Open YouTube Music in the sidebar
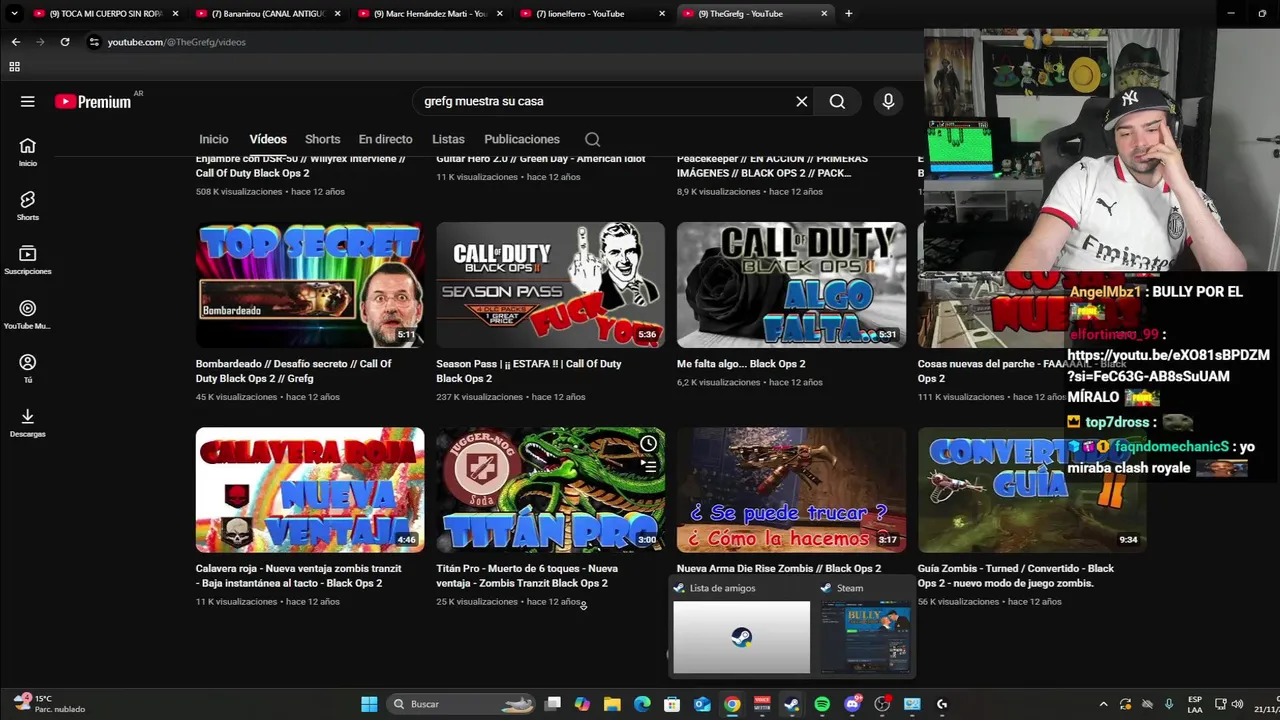The image size is (1280, 720). point(28,315)
